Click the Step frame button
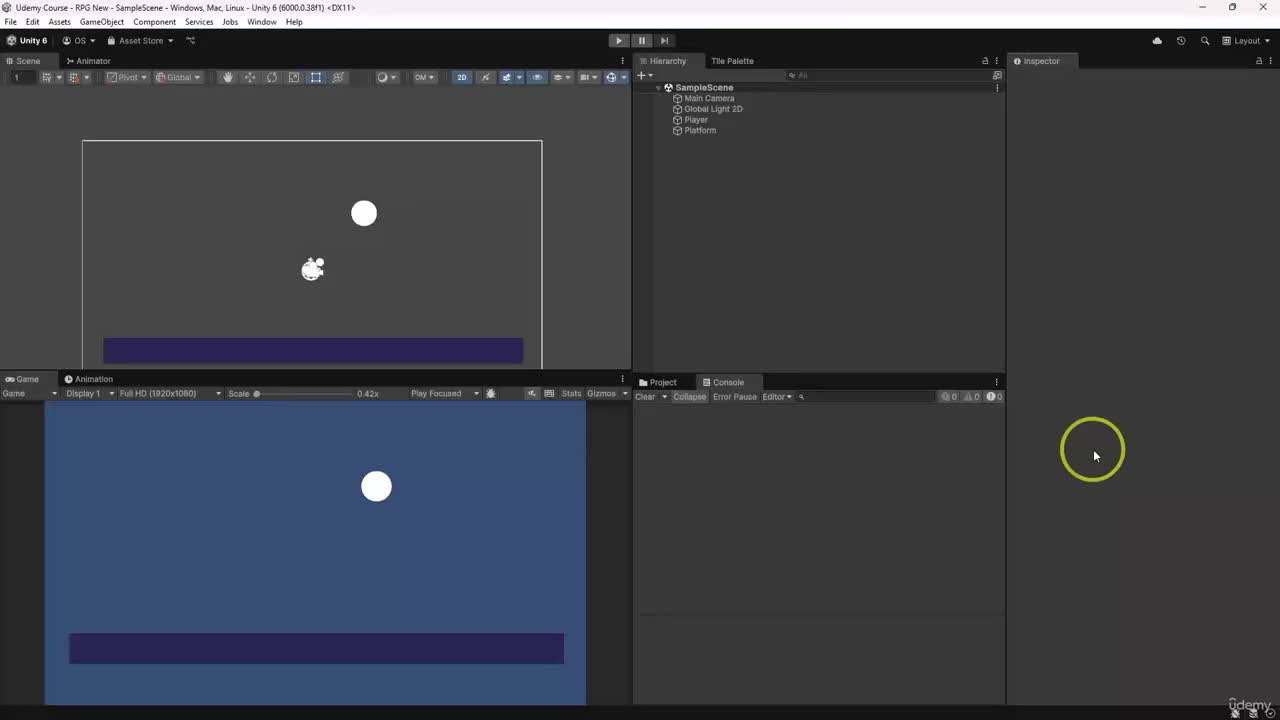This screenshot has width=1280, height=720. tap(664, 41)
